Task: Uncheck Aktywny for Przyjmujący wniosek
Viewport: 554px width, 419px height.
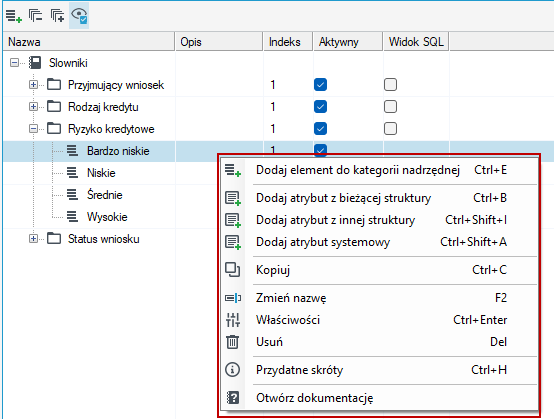Action: pyautogui.click(x=320, y=85)
